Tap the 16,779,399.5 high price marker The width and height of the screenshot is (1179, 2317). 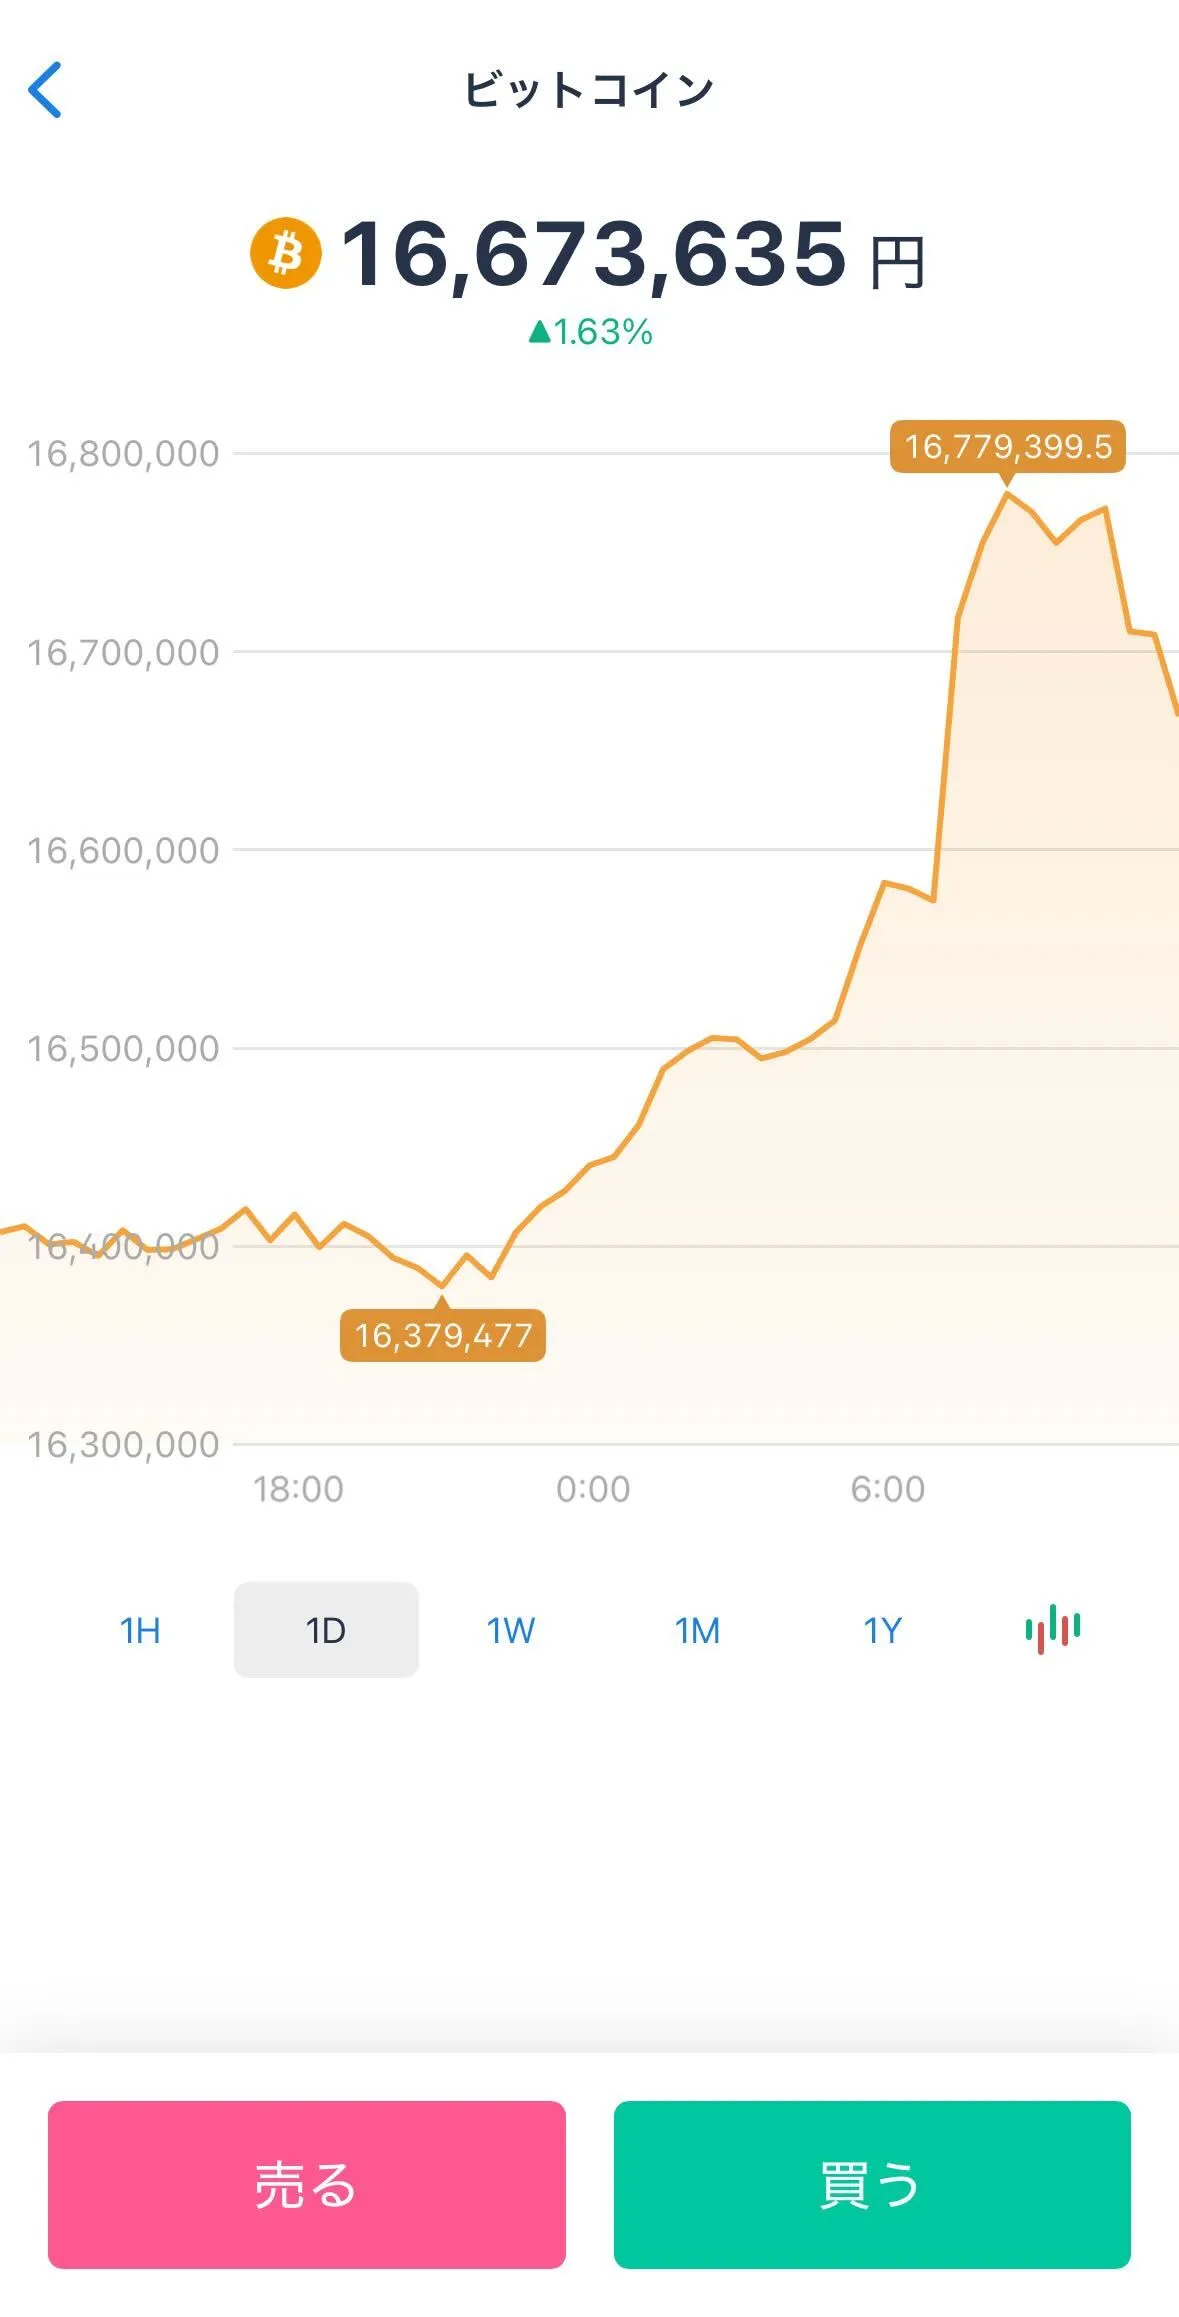pyautogui.click(x=1008, y=447)
